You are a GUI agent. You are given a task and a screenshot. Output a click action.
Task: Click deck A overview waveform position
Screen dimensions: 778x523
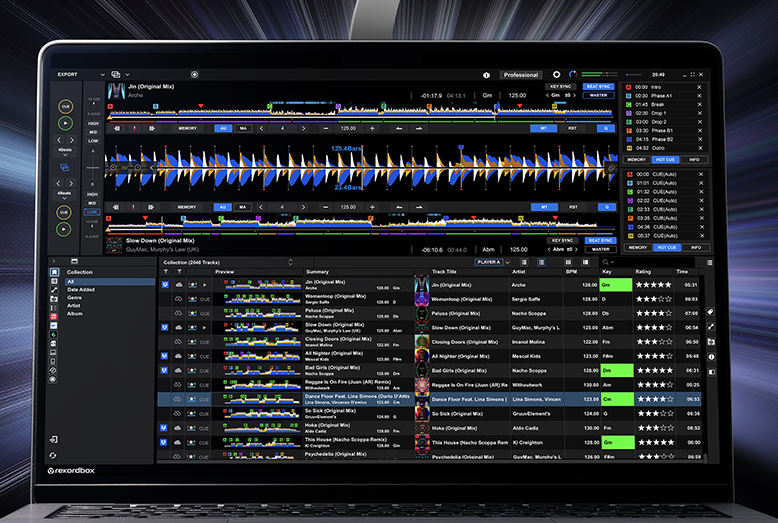(360, 113)
